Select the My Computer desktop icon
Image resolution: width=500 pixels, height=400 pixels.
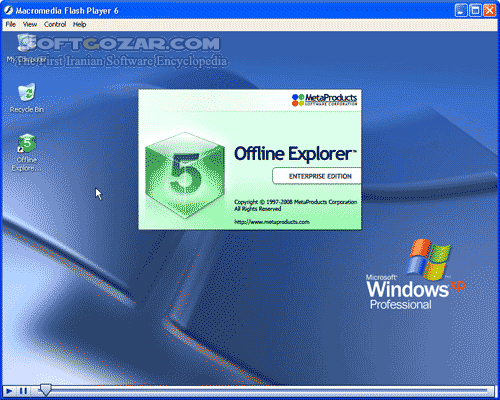pos(26,49)
